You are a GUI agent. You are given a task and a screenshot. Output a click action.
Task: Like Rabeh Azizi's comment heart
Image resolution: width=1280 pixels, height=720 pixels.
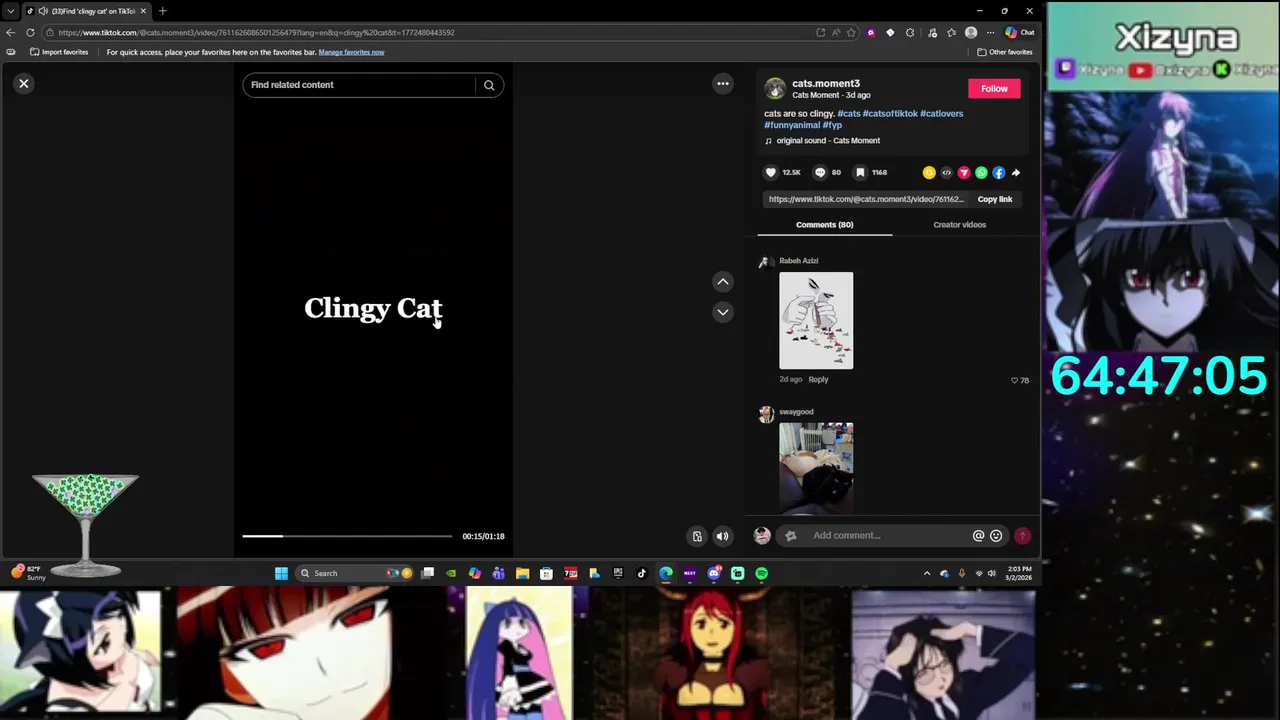click(1014, 380)
